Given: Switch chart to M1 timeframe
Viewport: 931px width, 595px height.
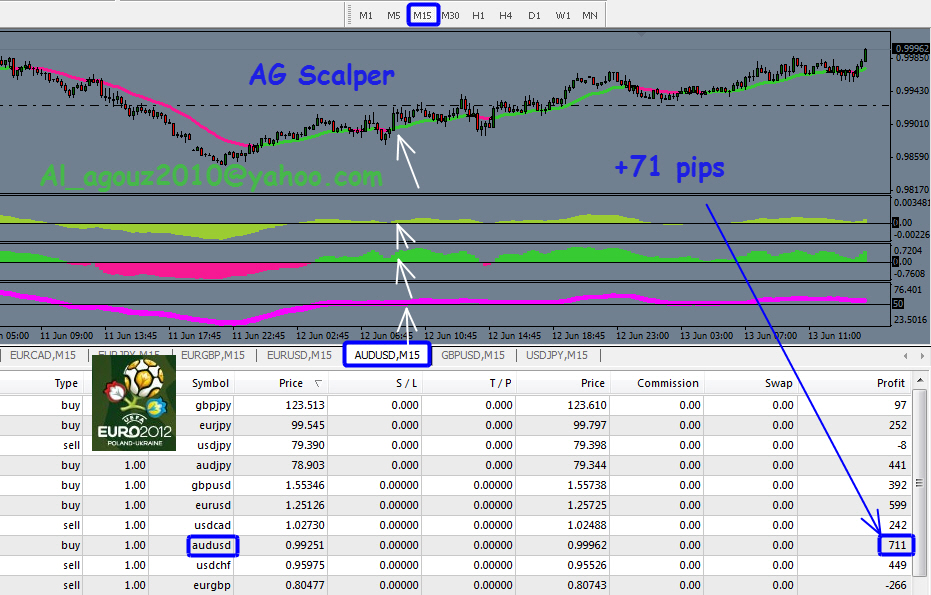Looking at the screenshot, I should [x=366, y=15].
